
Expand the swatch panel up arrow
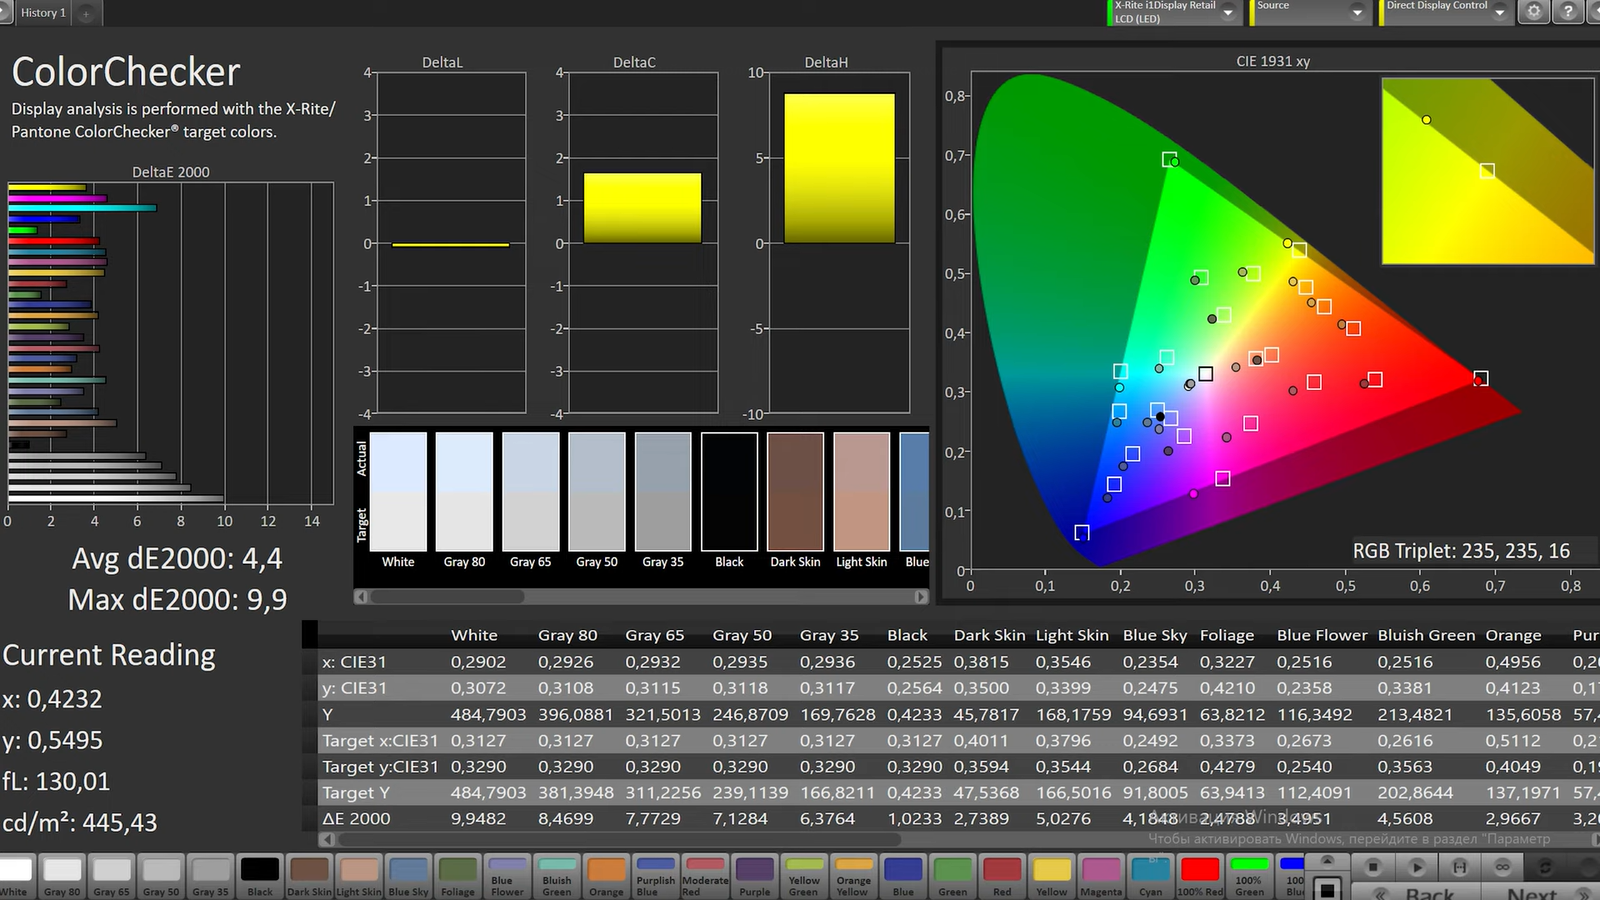(x=1327, y=861)
